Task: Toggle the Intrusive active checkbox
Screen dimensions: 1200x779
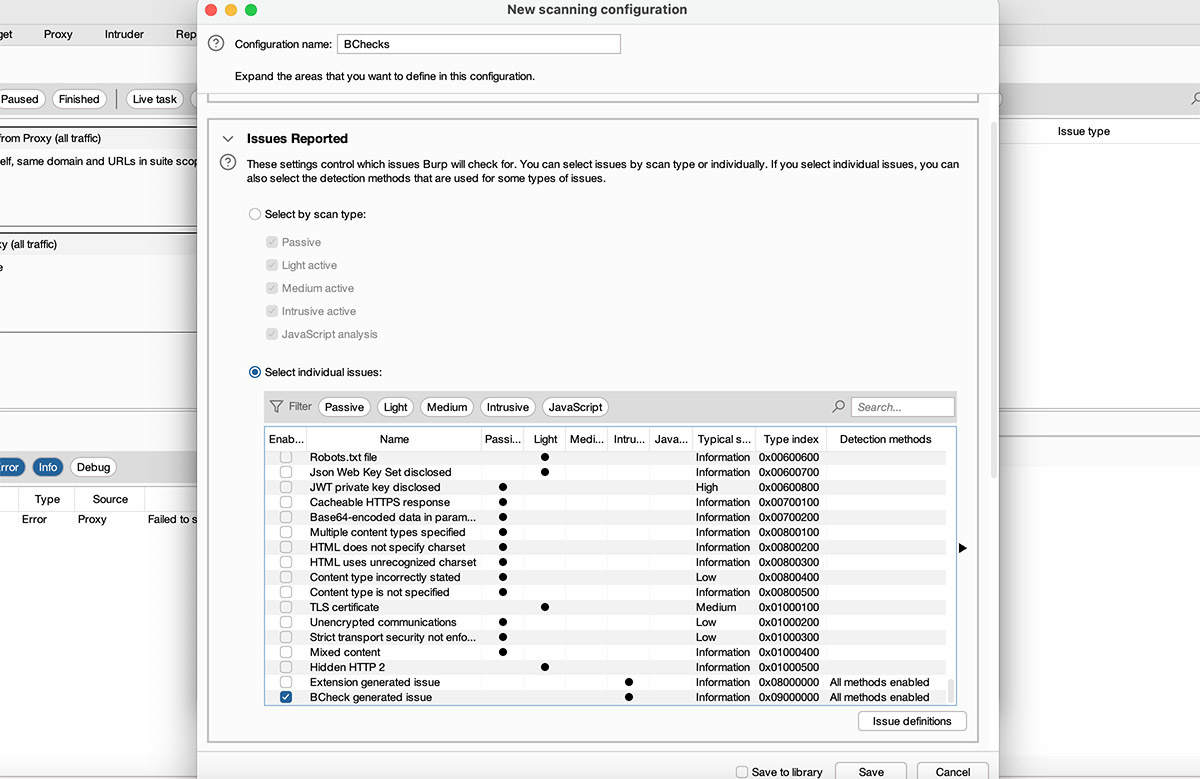Action: [x=272, y=311]
